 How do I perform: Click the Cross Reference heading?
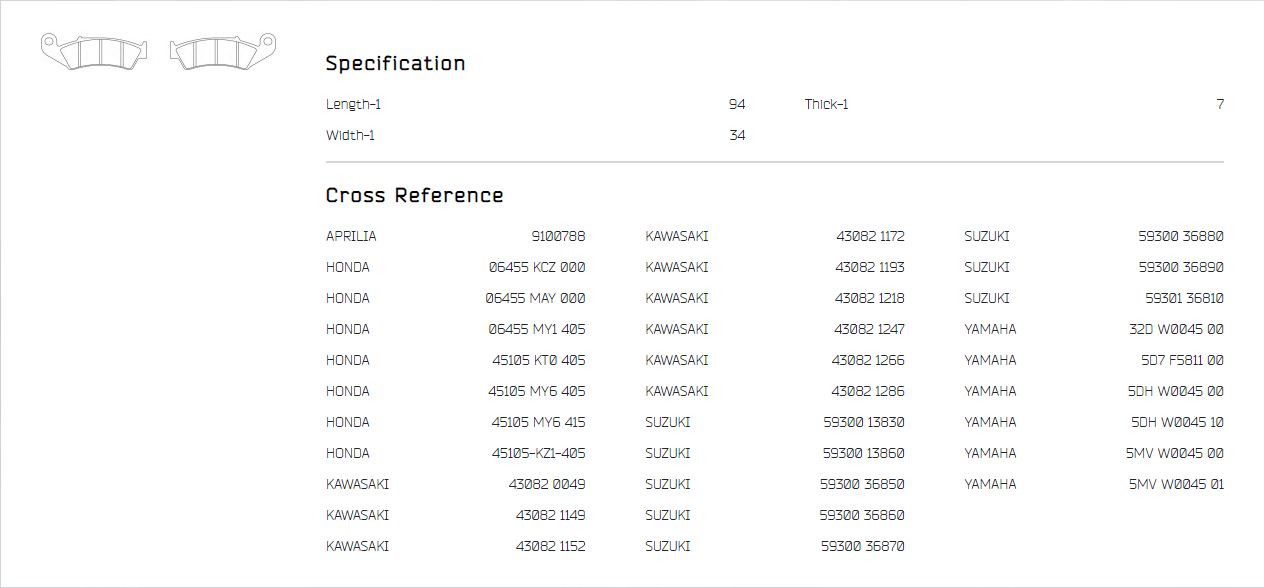414,195
